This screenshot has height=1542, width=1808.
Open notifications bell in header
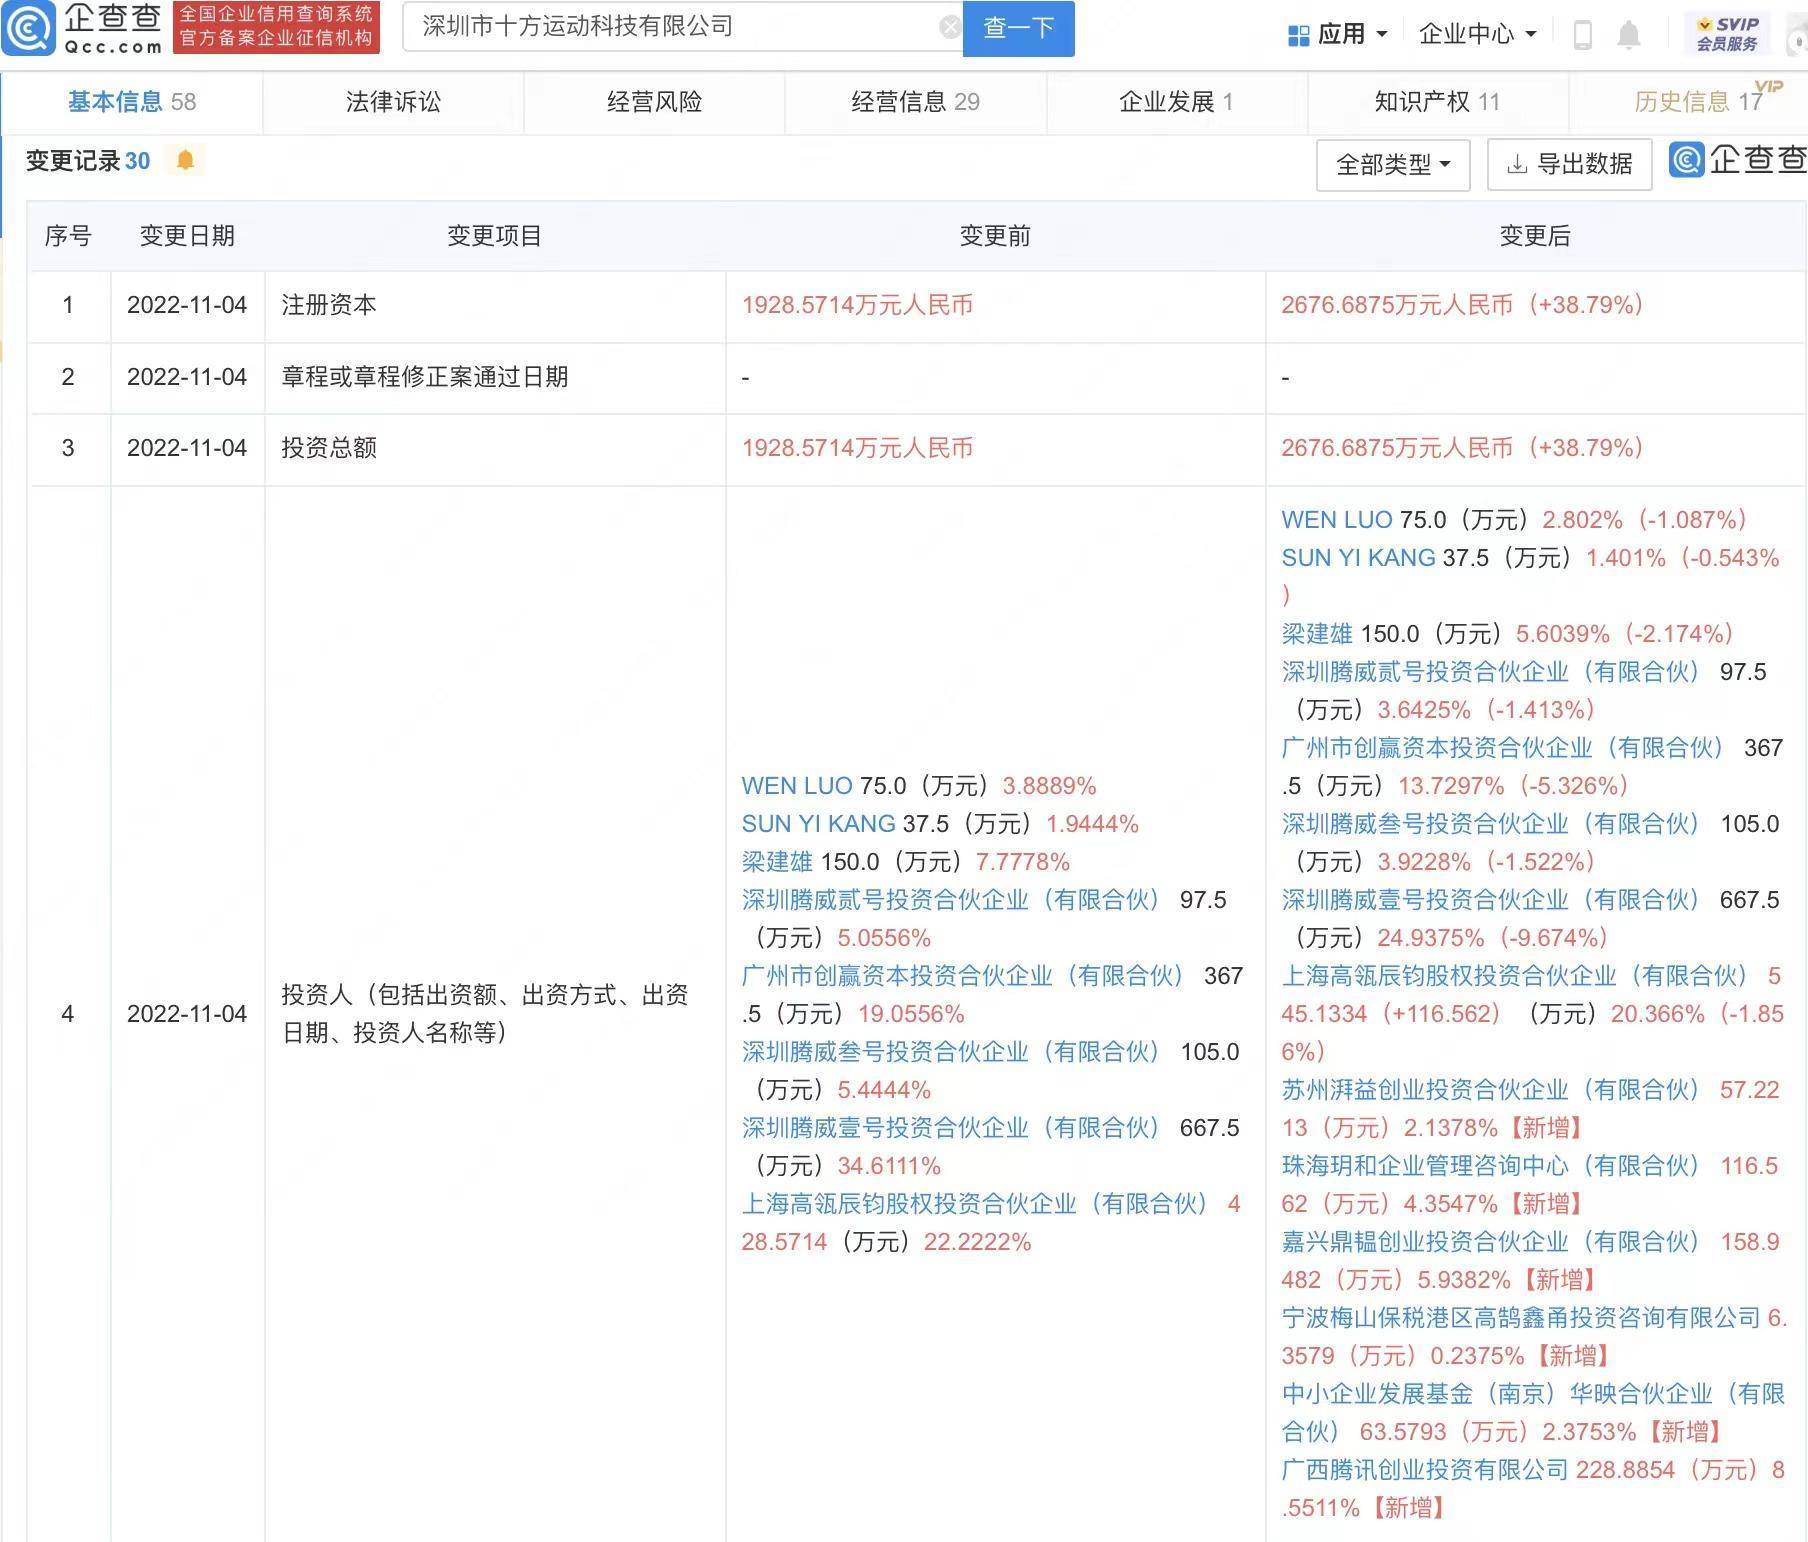click(1629, 35)
